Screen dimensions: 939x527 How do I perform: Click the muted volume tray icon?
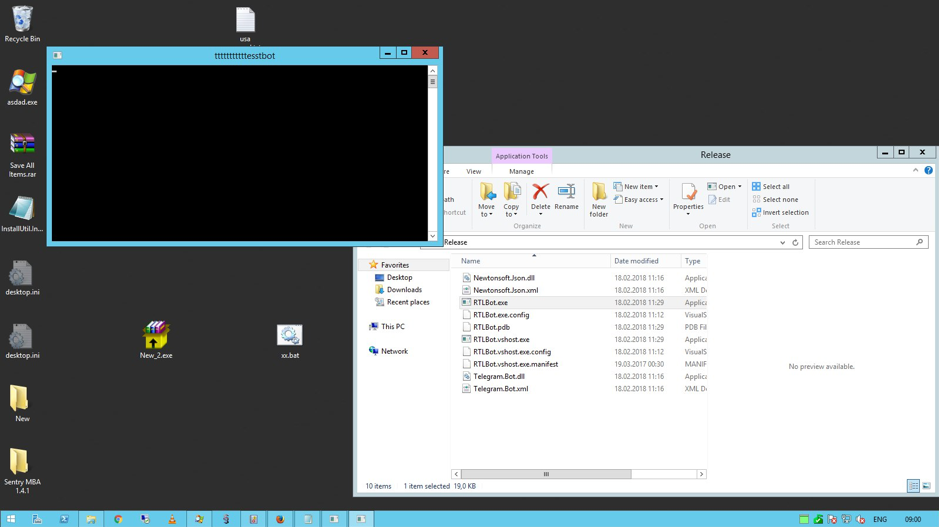point(861,519)
